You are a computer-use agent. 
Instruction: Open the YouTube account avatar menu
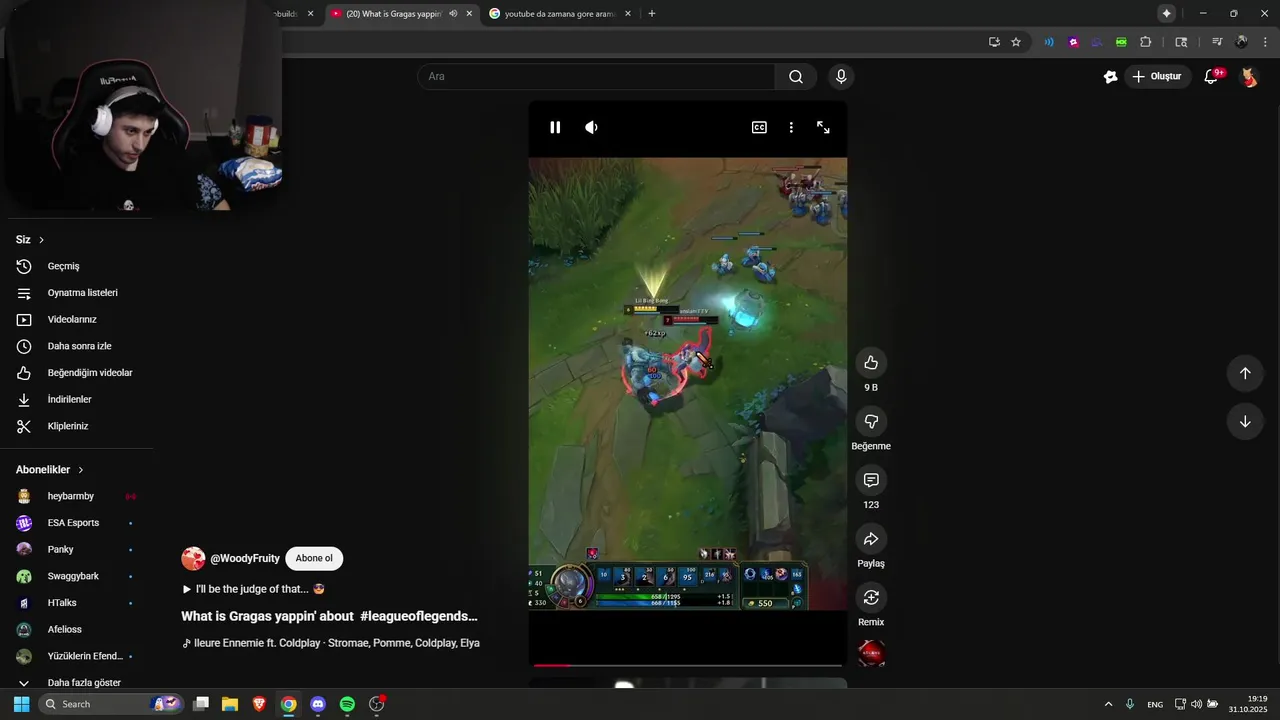coord(1249,77)
